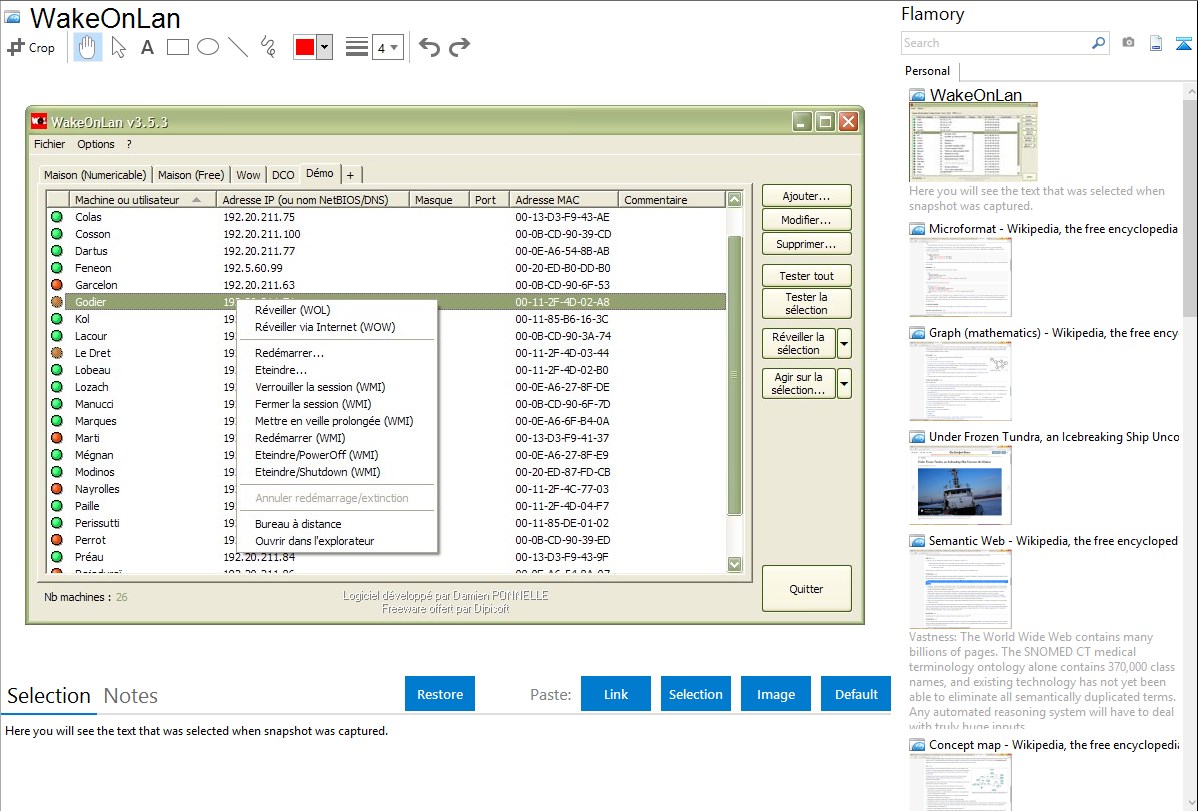Activate the hand pan tool
This screenshot has height=811, width=1198.
click(88, 47)
